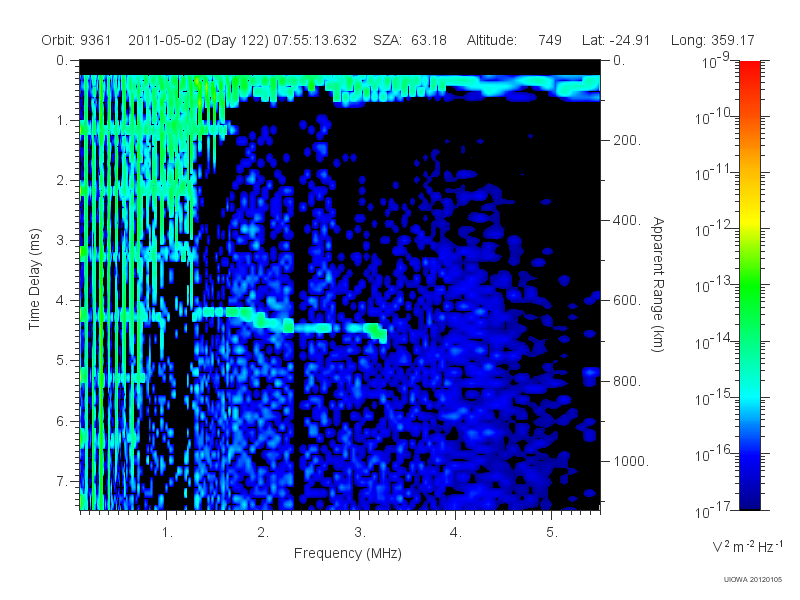The height and width of the screenshot is (600, 800).
Task: Click the '10^-9' colorbar tick label
Action: click(716, 62)
